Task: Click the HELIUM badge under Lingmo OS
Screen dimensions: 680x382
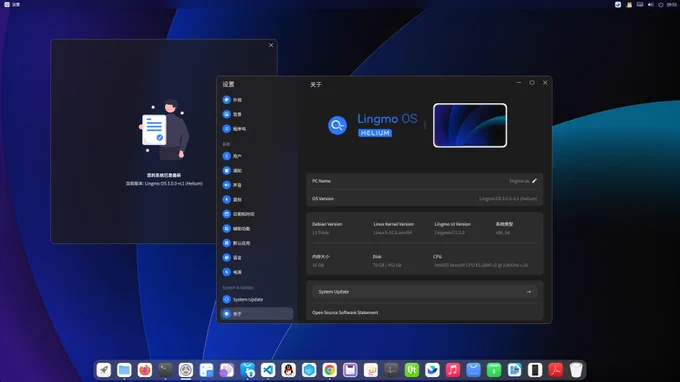Action: [375, 133]
